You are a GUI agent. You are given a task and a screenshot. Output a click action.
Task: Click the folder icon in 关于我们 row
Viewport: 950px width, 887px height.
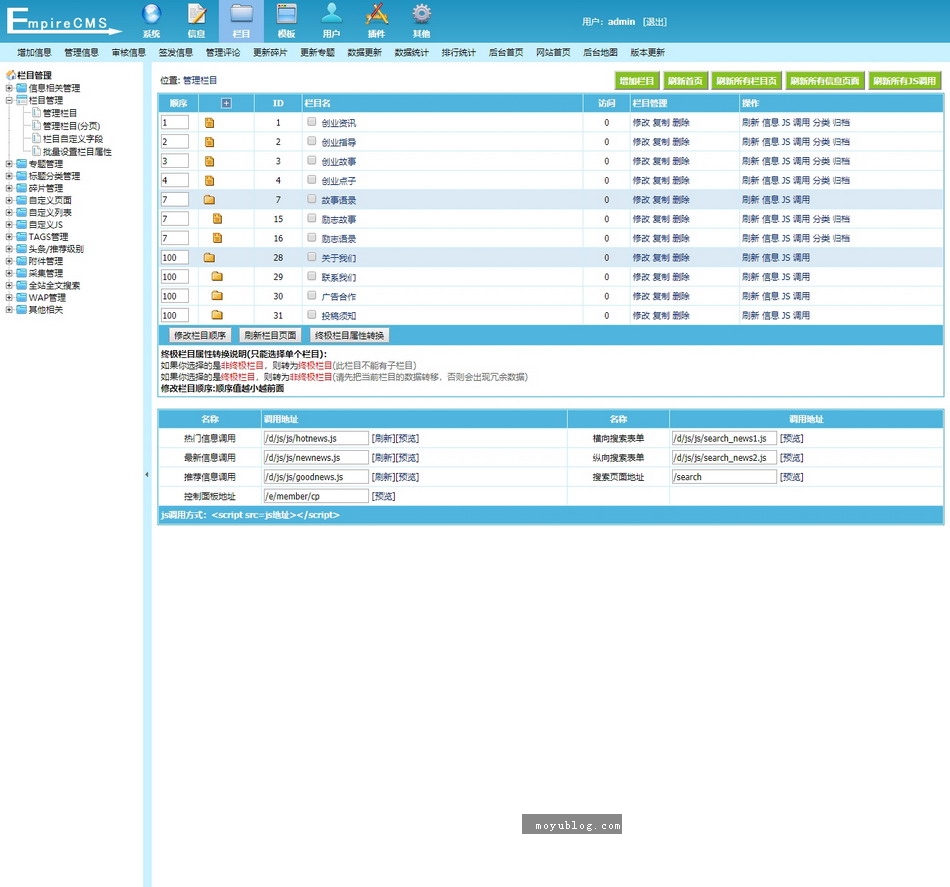(x=210, y=257)
